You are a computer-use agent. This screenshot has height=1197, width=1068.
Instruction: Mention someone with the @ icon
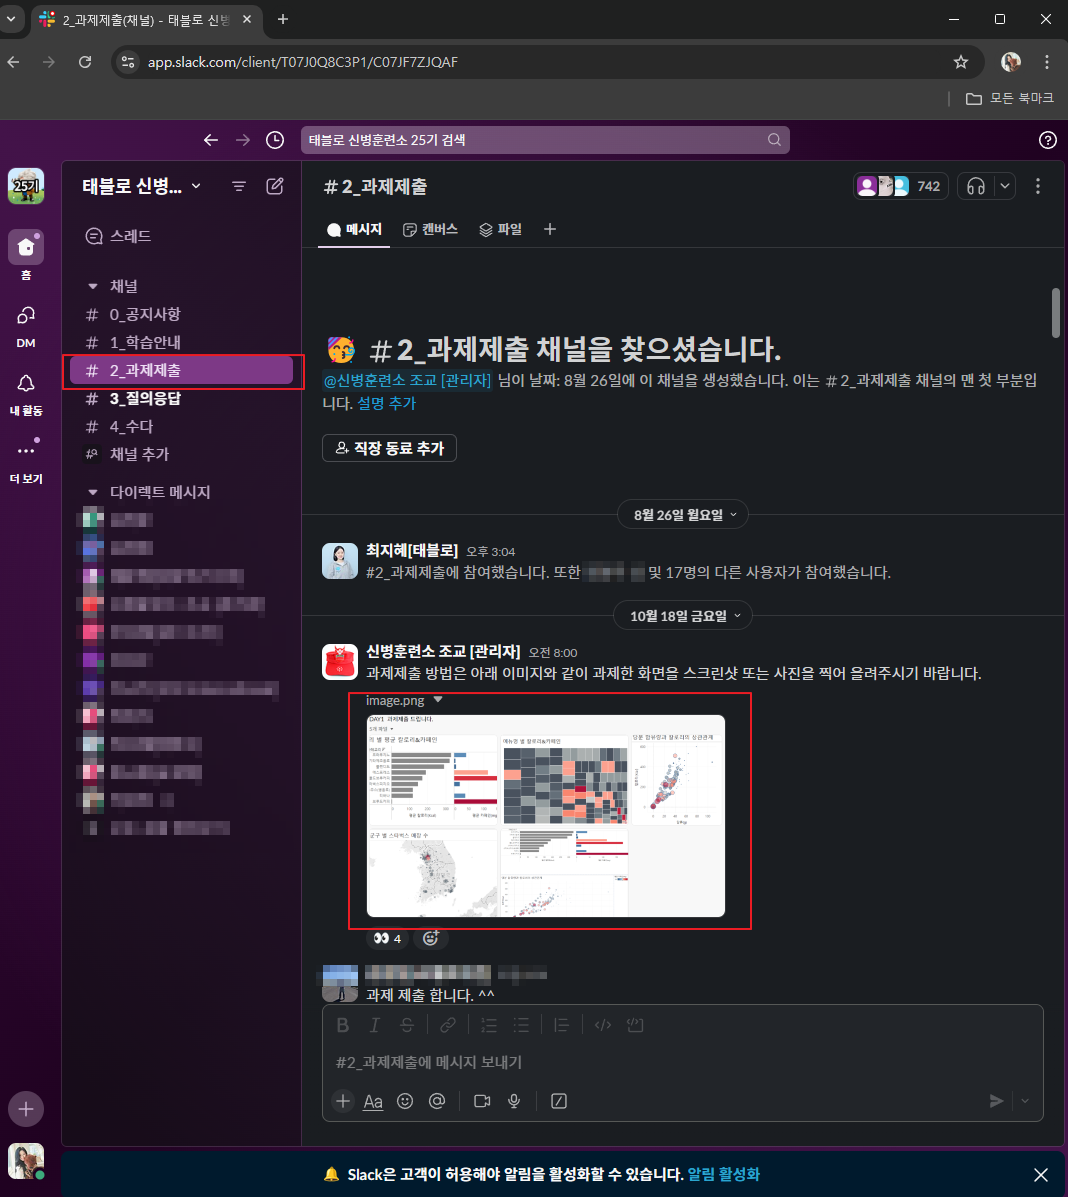click(x=437, y=1101)
